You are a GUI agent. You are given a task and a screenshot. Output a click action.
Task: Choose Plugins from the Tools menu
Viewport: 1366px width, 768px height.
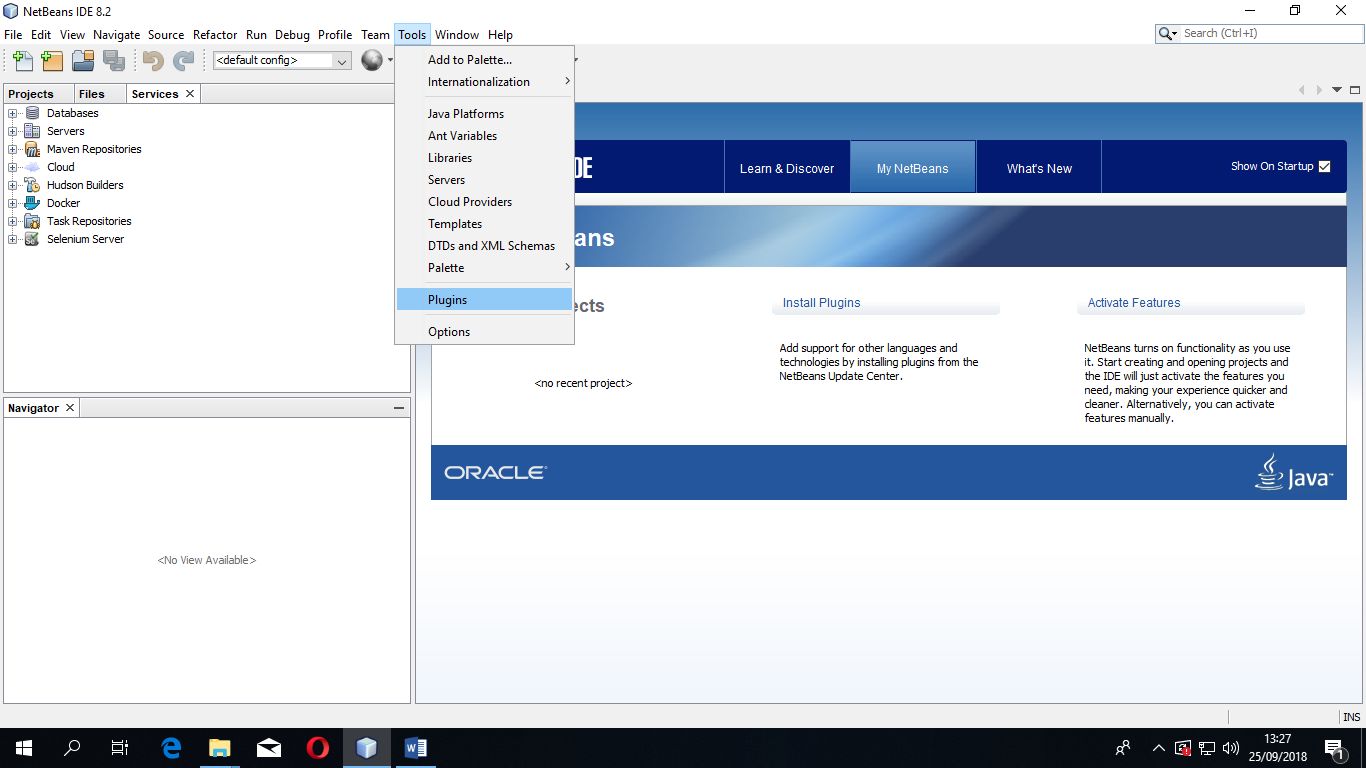484,300
